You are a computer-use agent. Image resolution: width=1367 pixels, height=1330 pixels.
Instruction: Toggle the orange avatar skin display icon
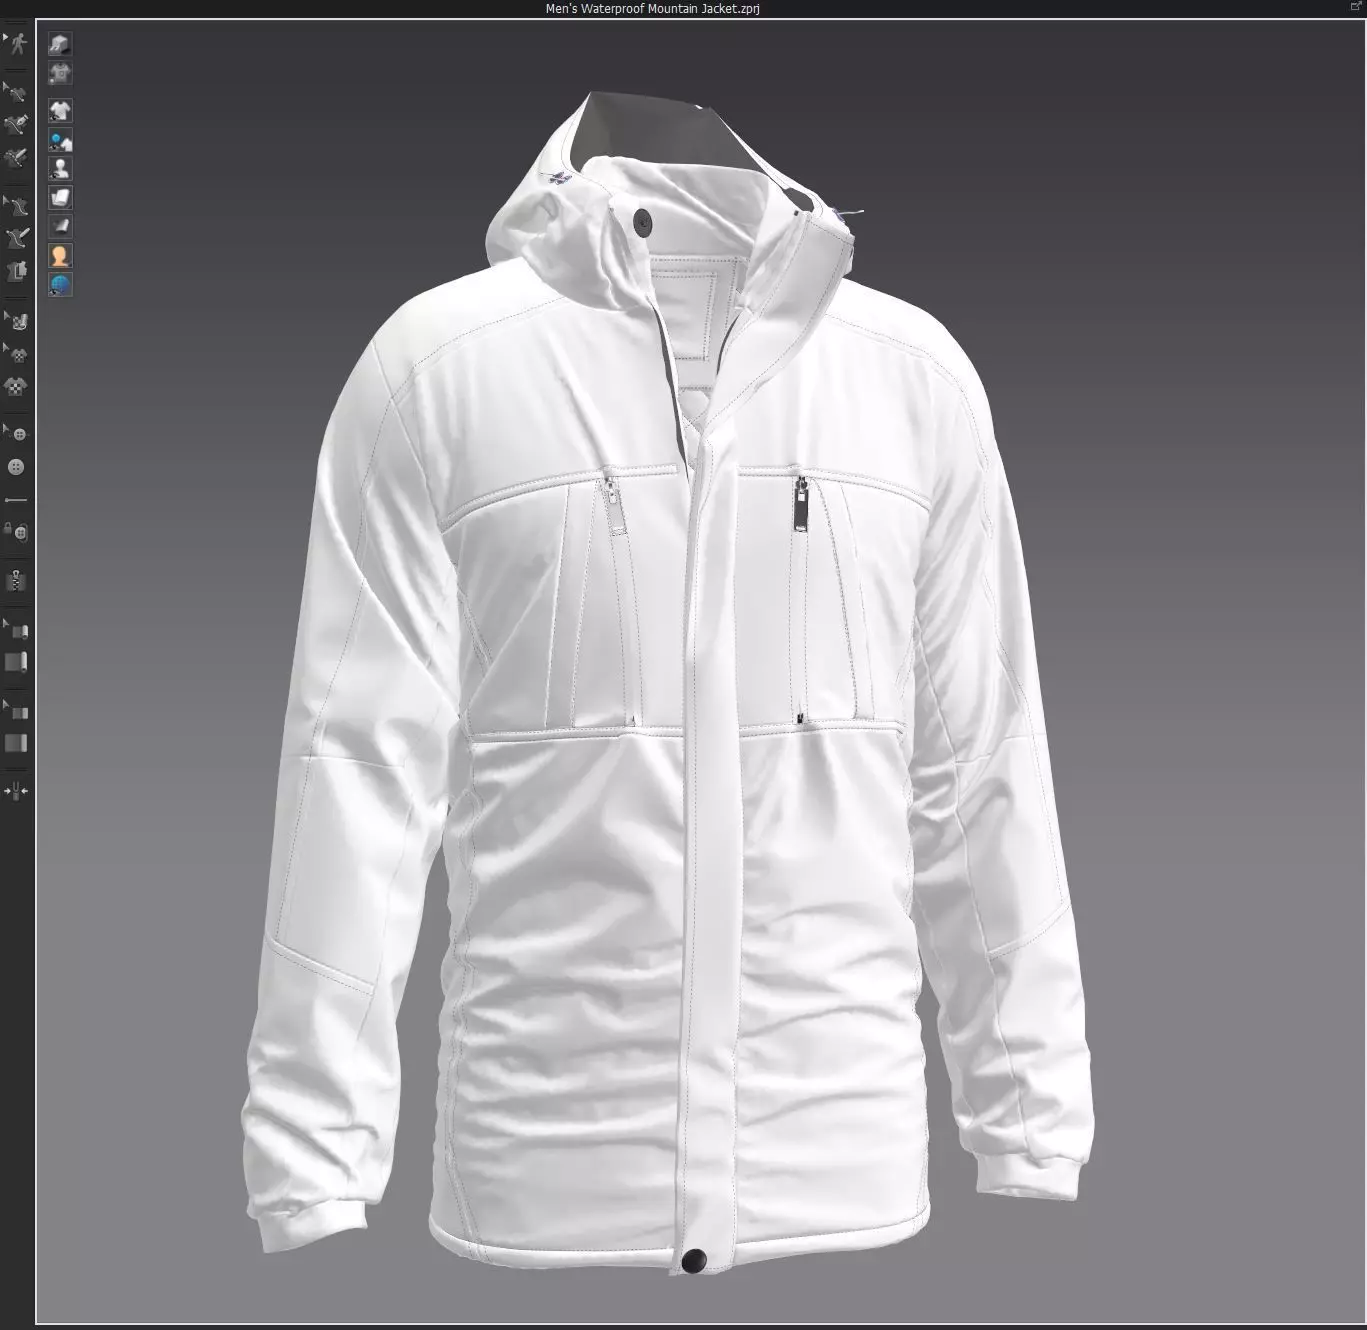60,255
